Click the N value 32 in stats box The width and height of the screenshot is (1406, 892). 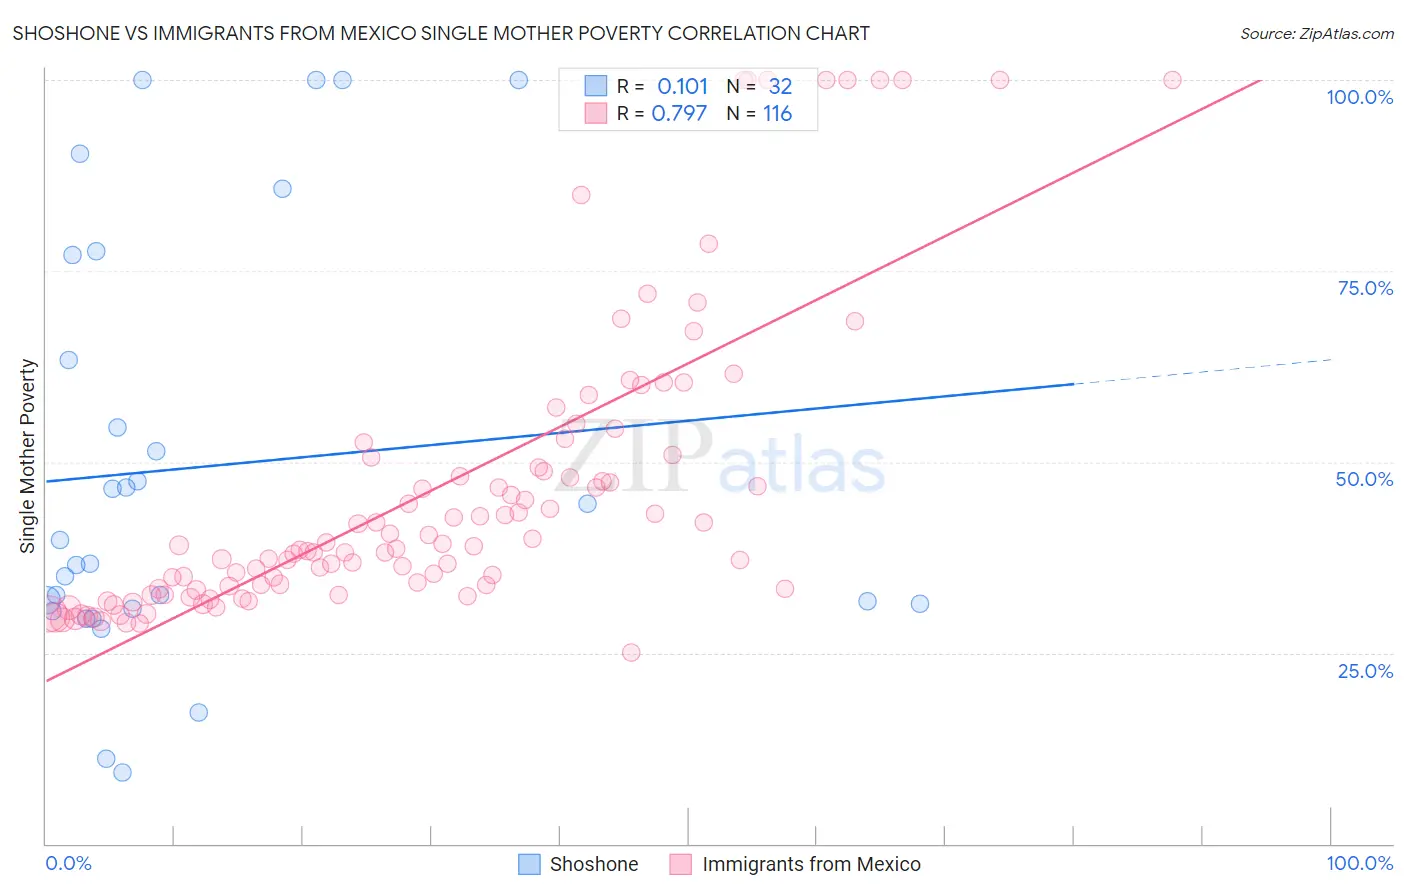pyautogui.click(x=780, y=87)
